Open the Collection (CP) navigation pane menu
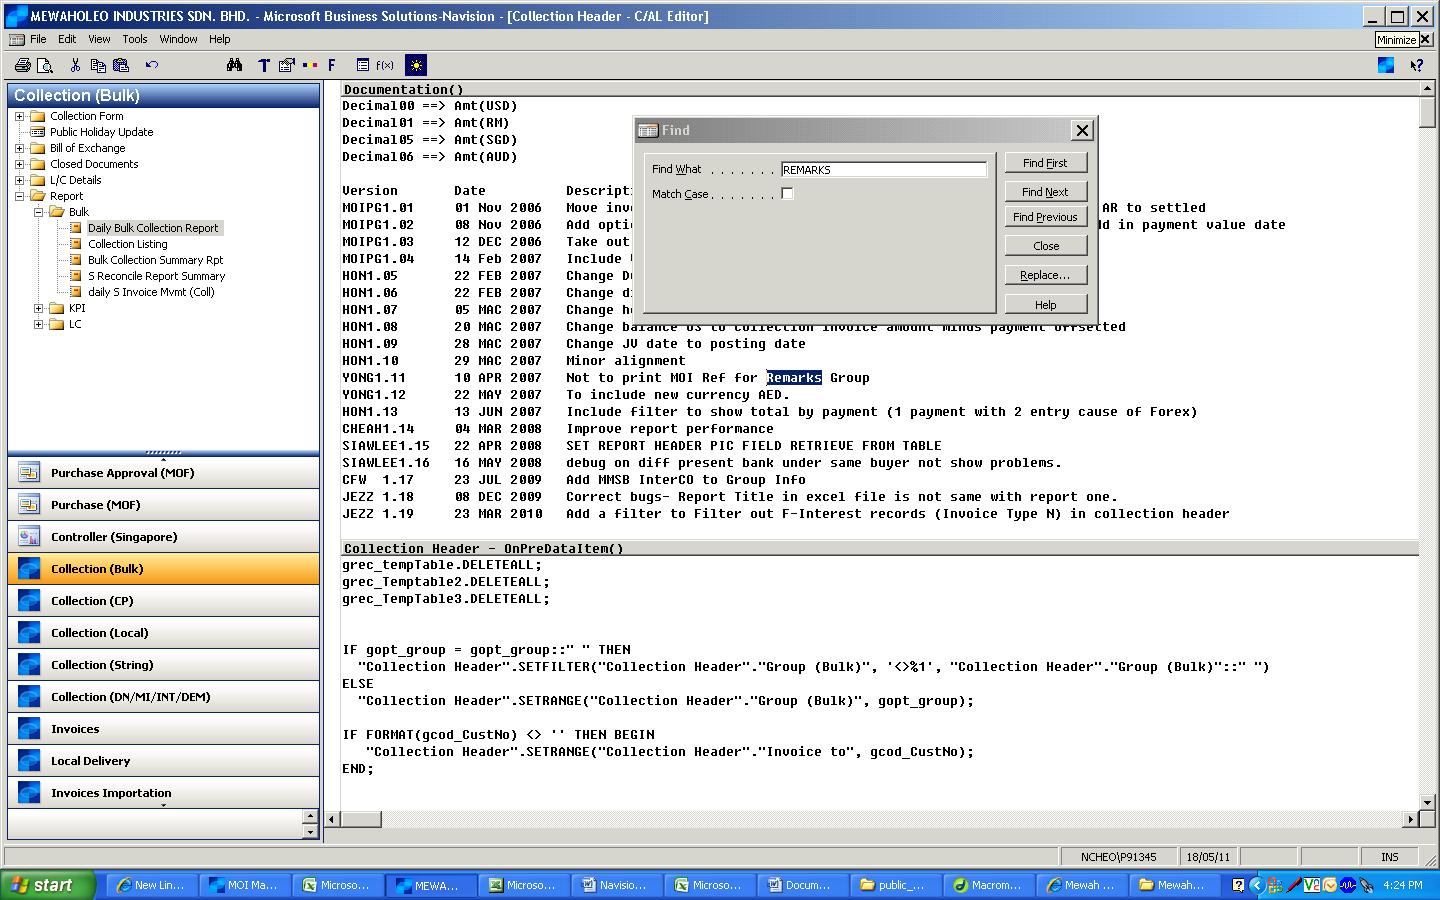The width and height of the screenshot is (1440, 900). pos(164,601)
